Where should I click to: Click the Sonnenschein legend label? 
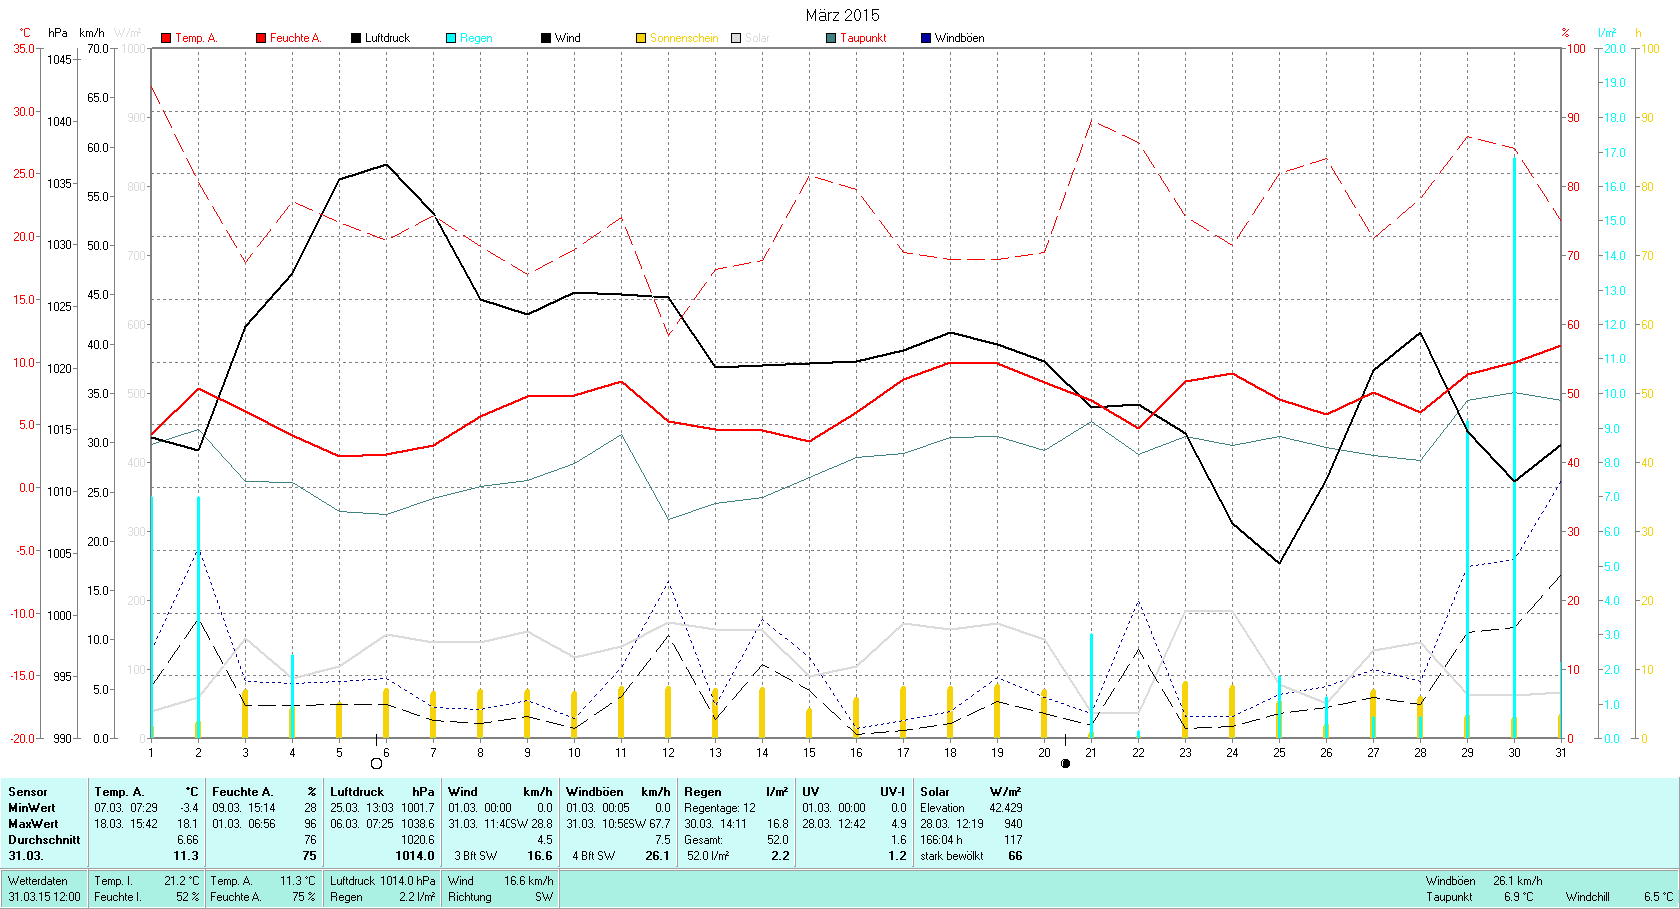(684, 38)
